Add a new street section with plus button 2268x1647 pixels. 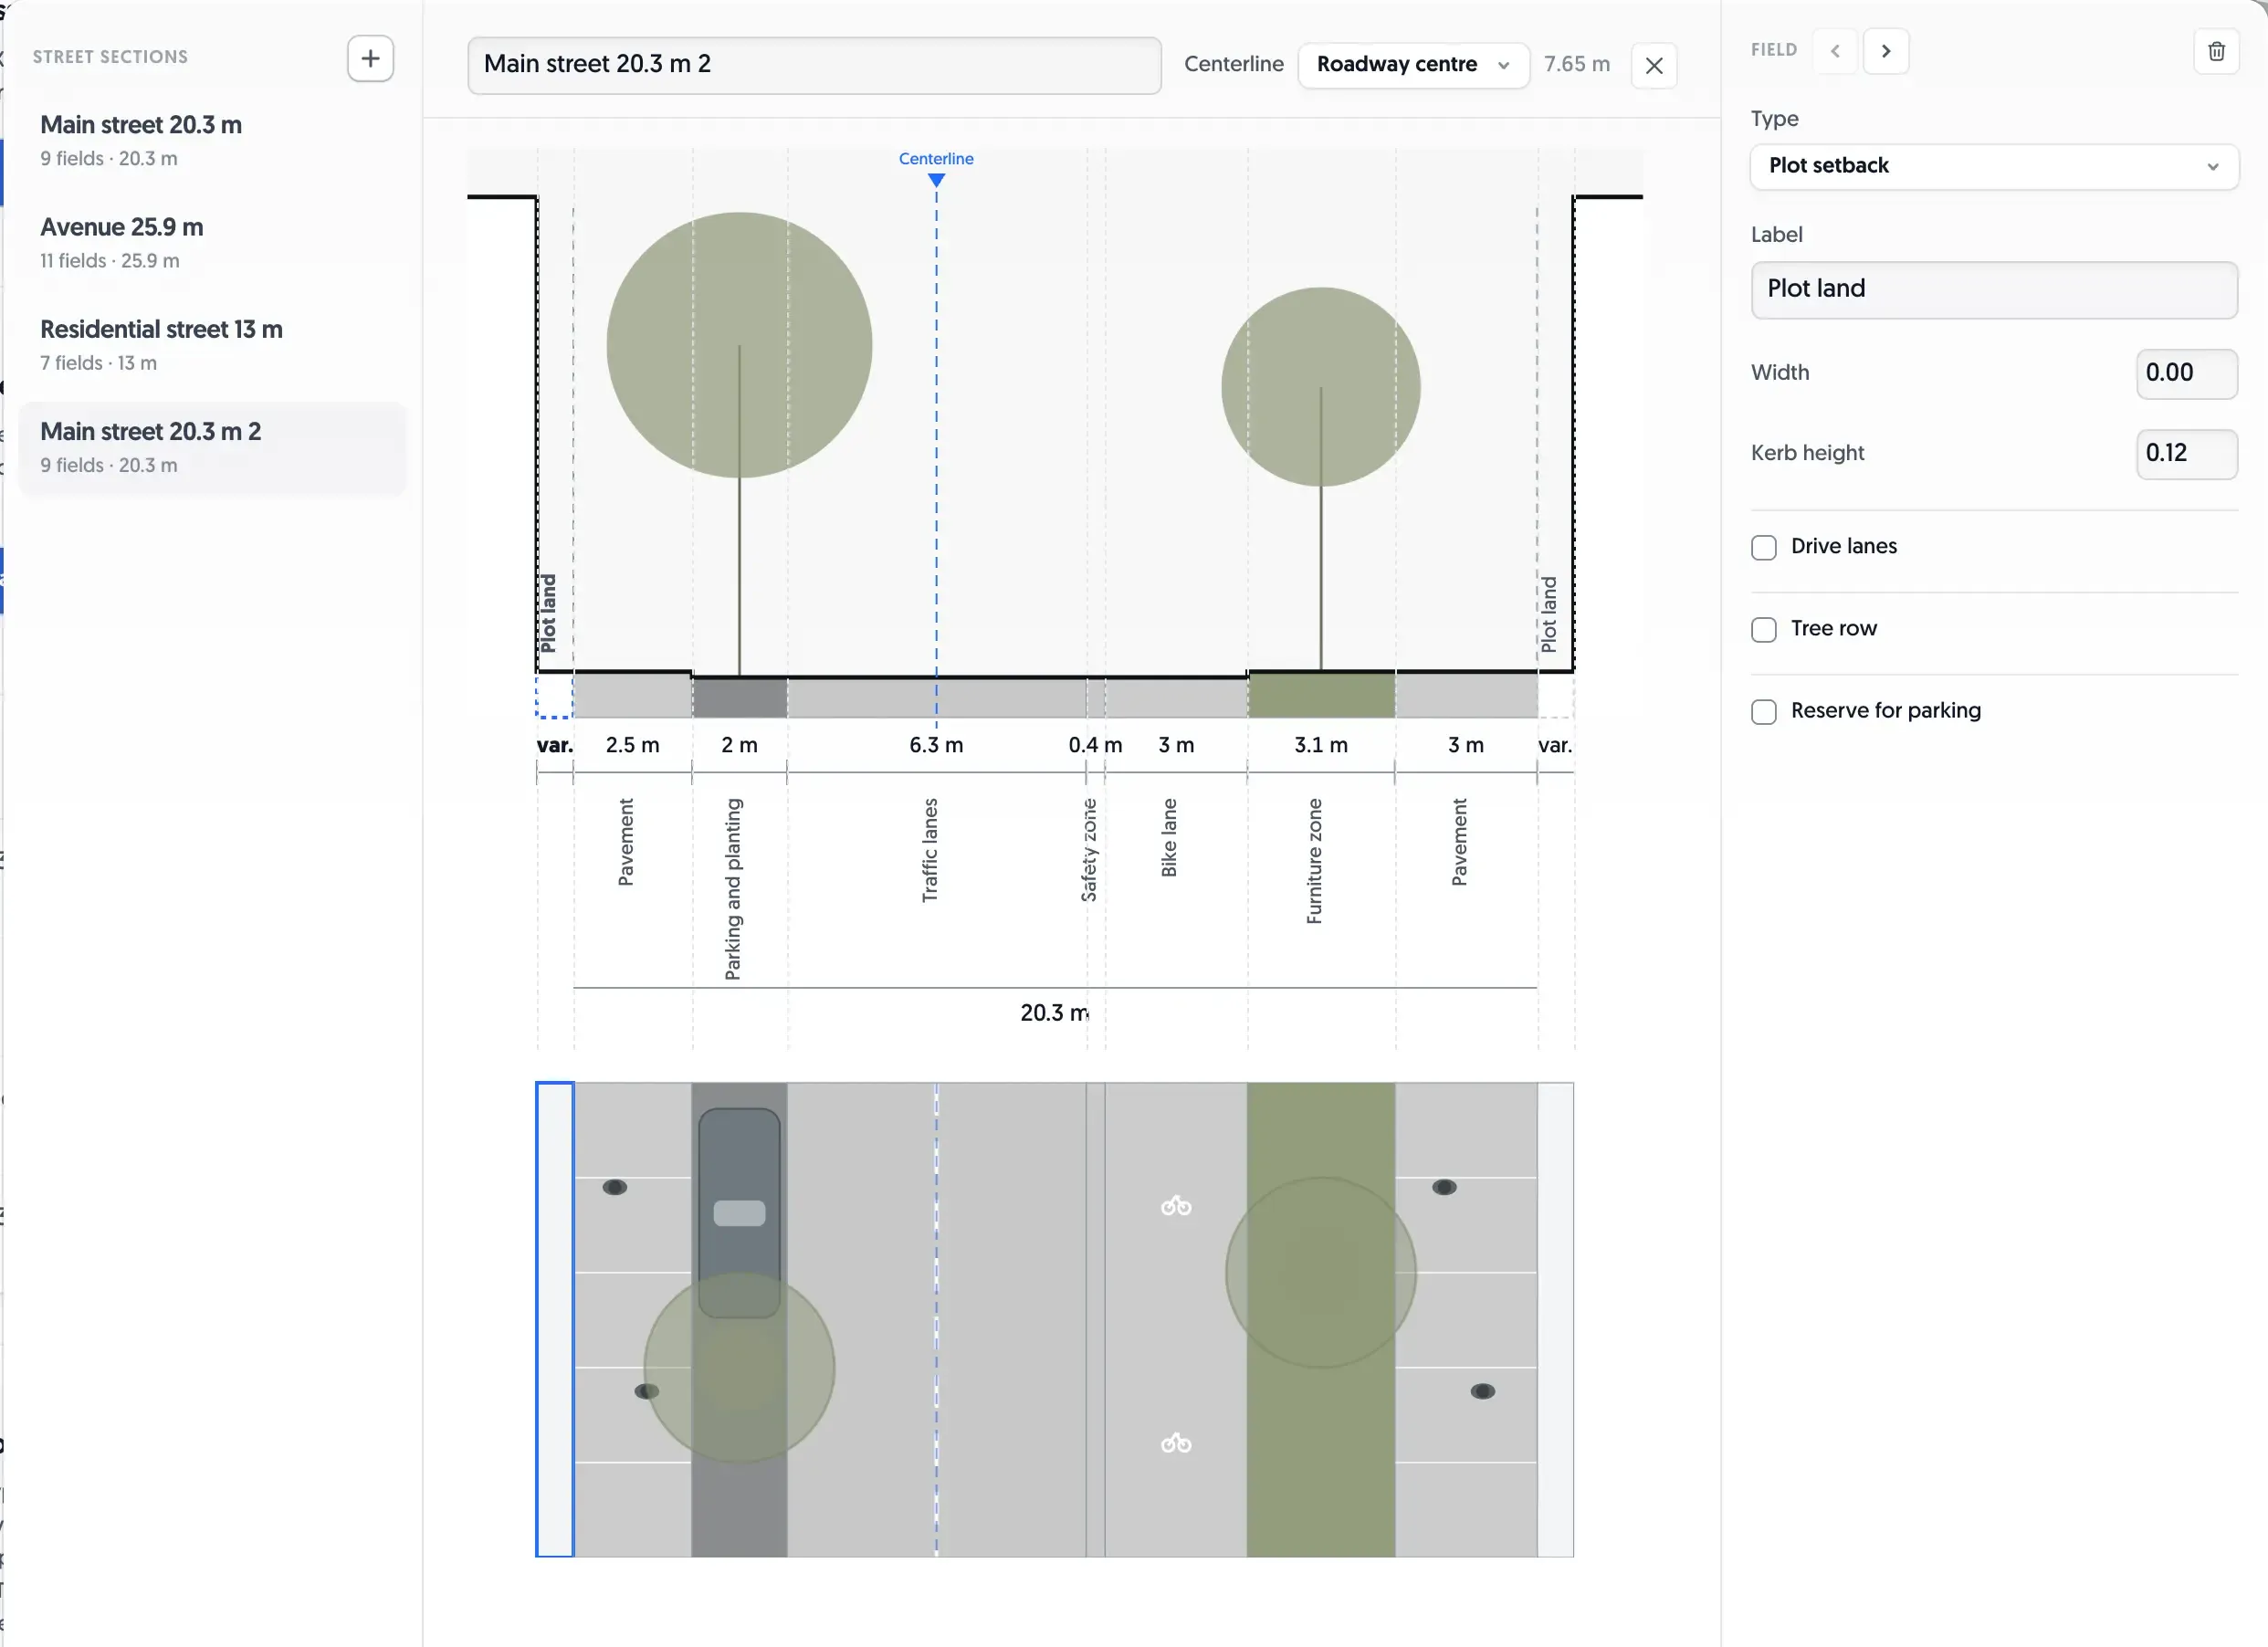coord(370,58)
